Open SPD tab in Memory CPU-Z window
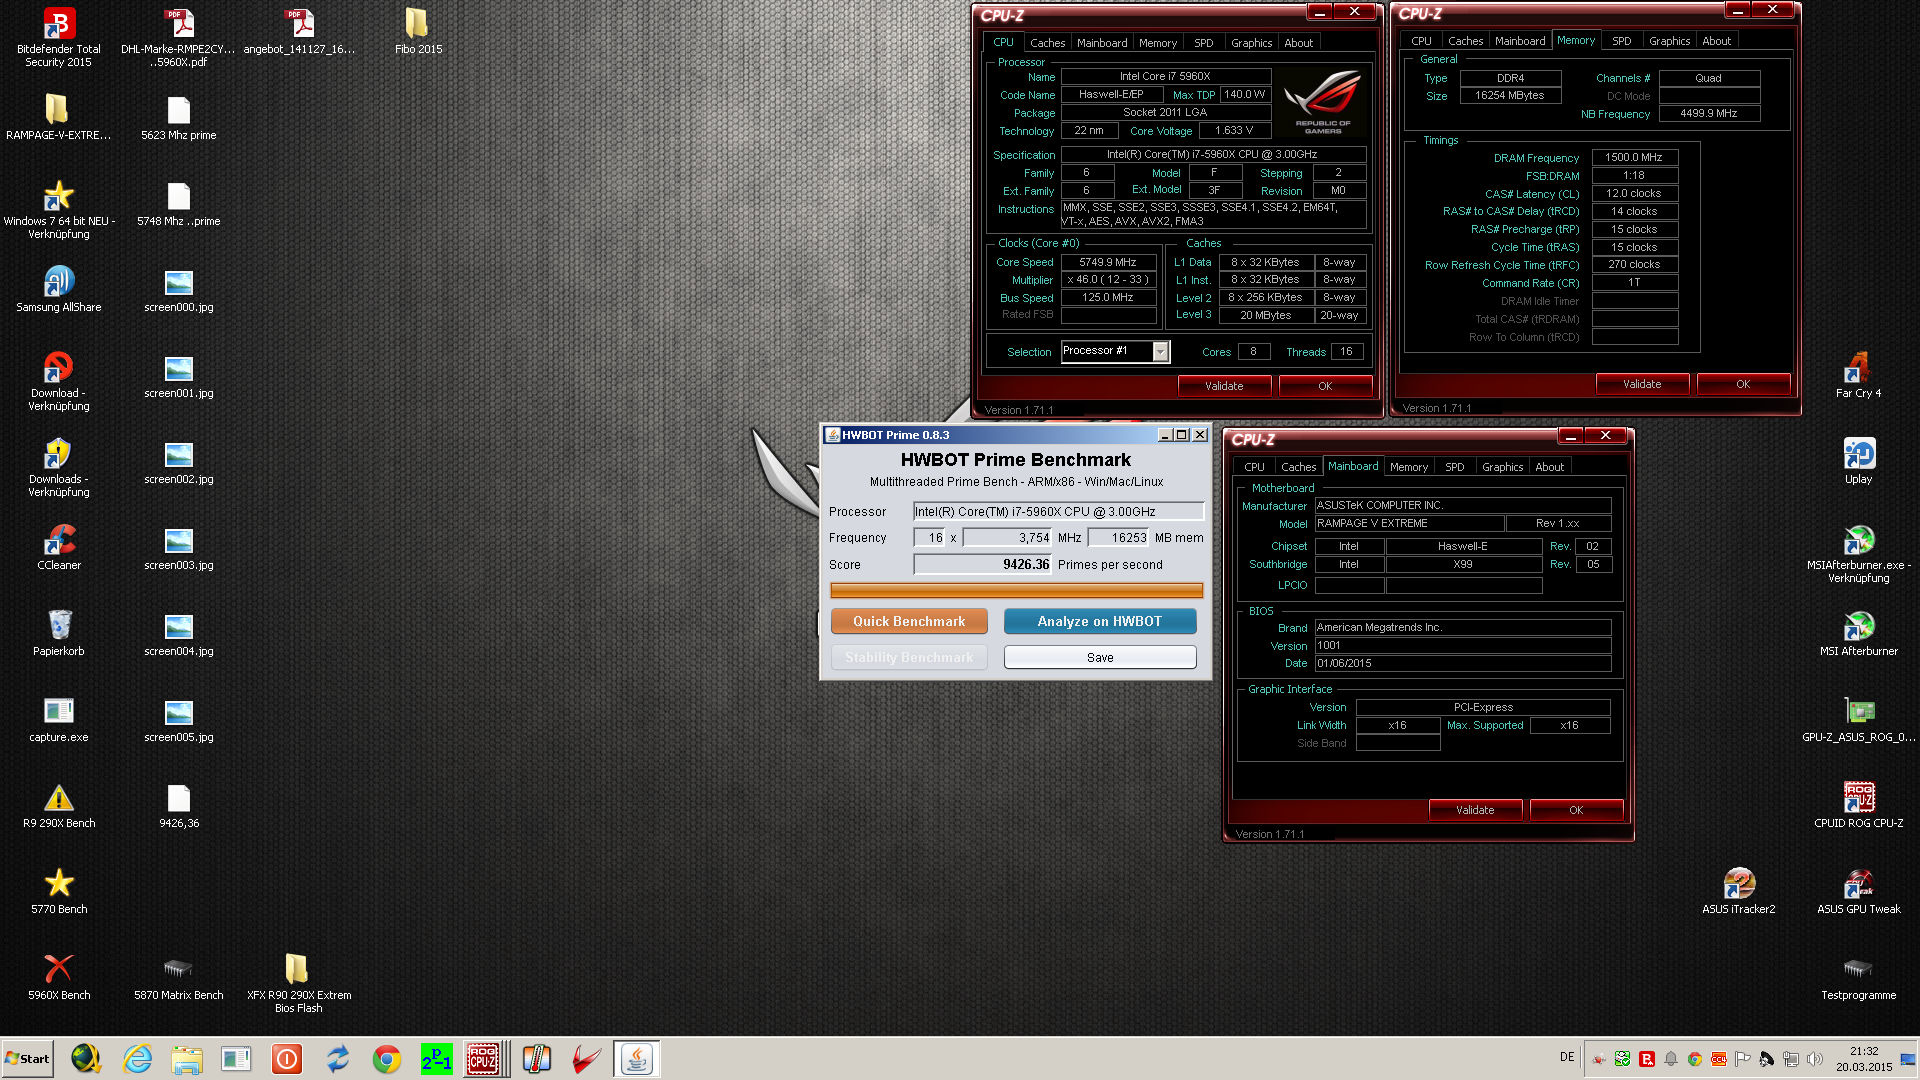The image size is (1920, 1080). pos(1621,41)
